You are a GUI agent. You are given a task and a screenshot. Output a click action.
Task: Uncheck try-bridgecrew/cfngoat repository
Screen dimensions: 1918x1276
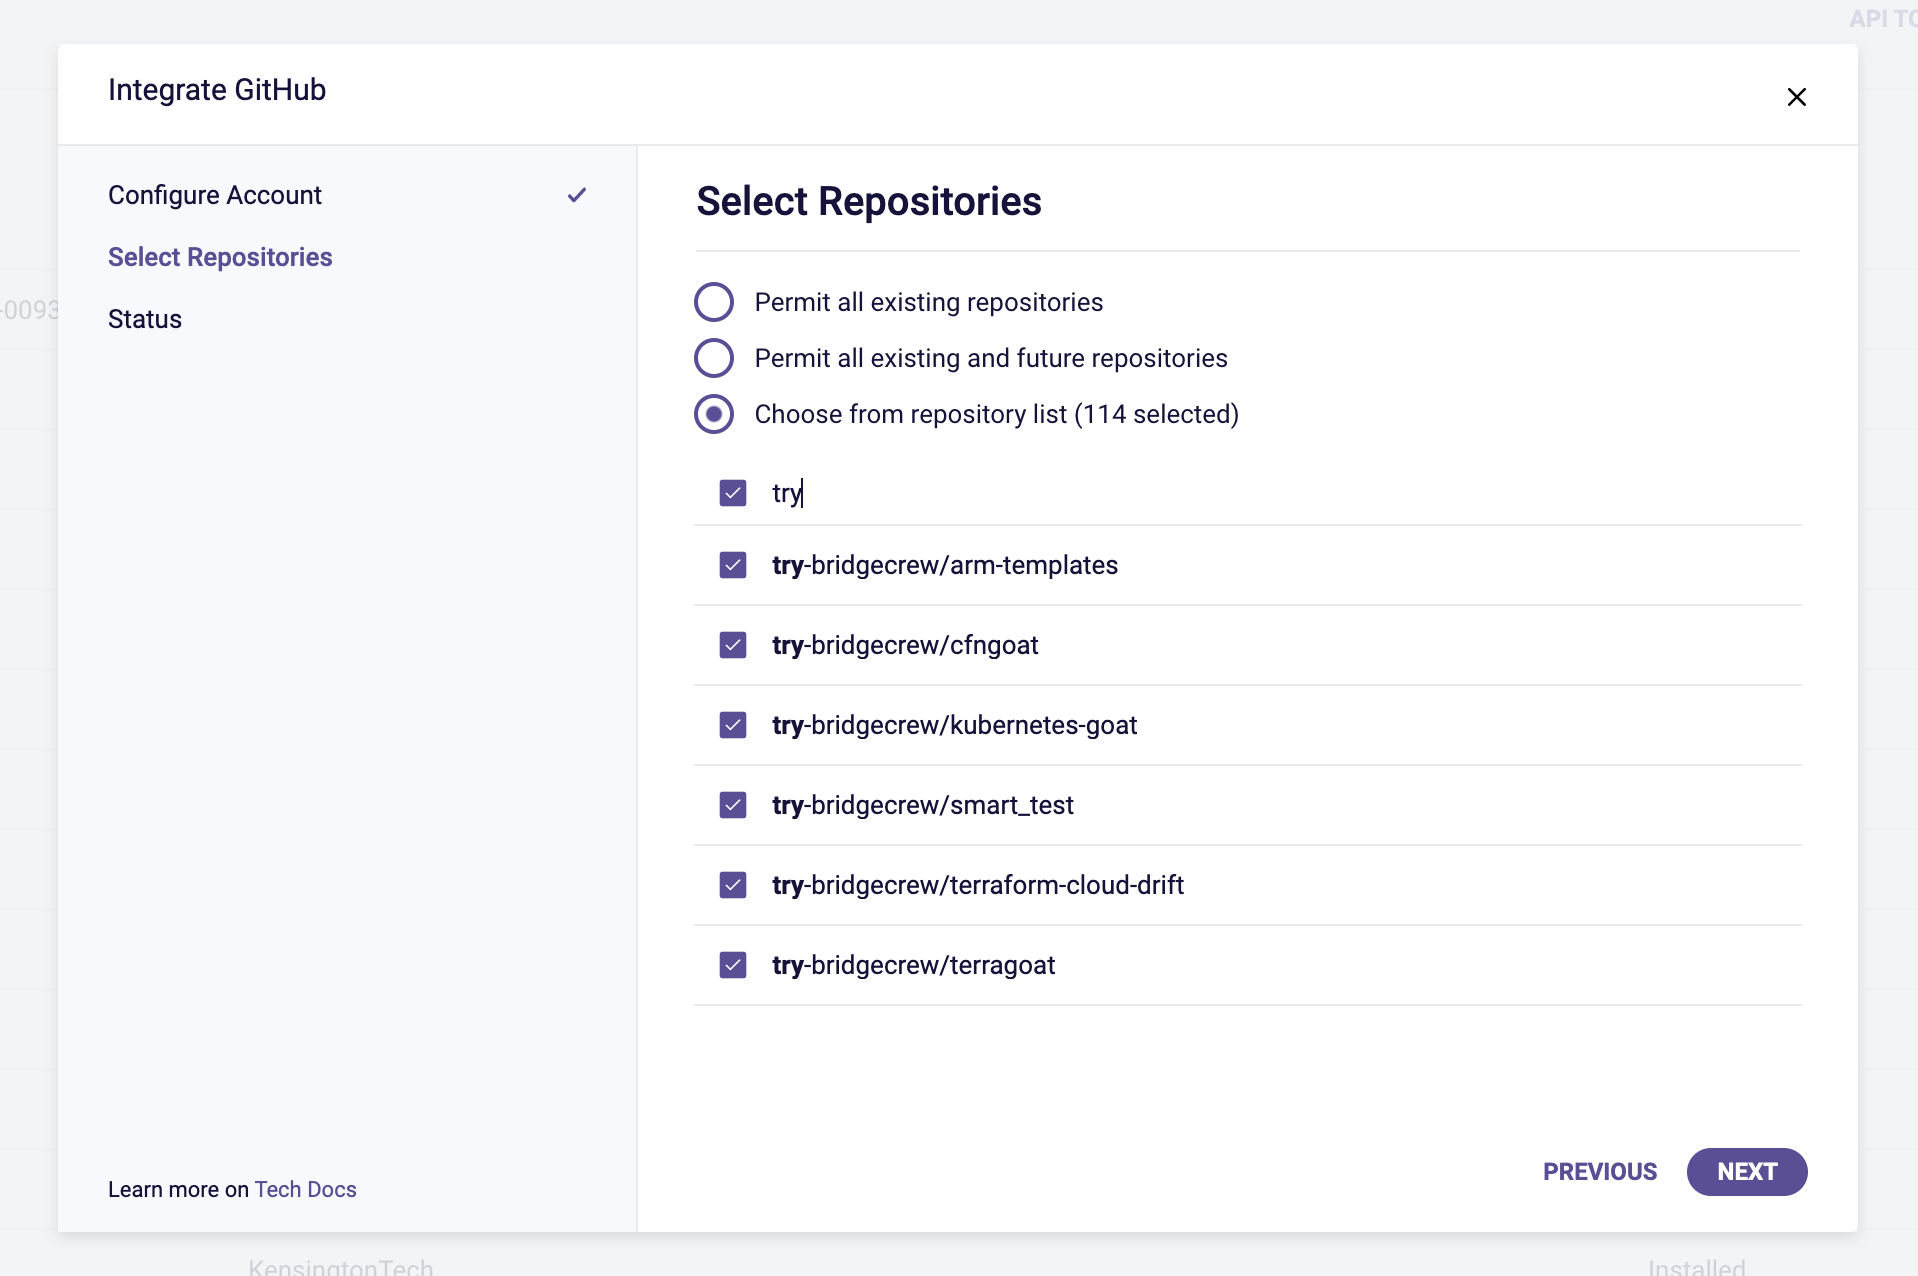(x=733, y=645)
